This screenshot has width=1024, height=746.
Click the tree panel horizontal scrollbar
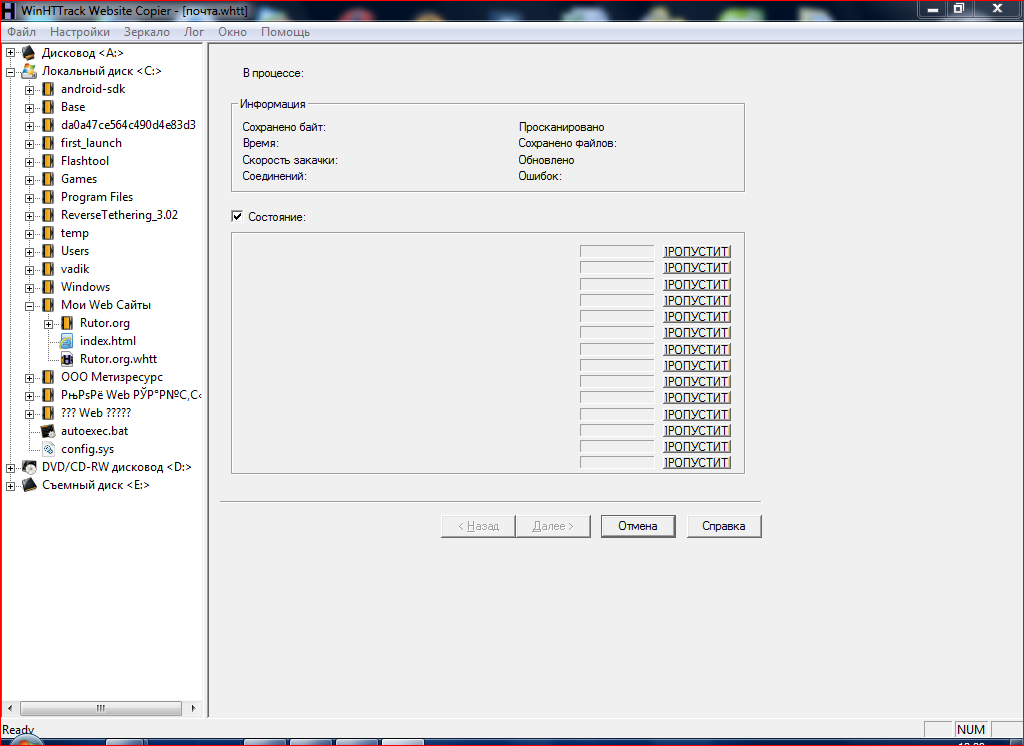[x=101, y=707]
